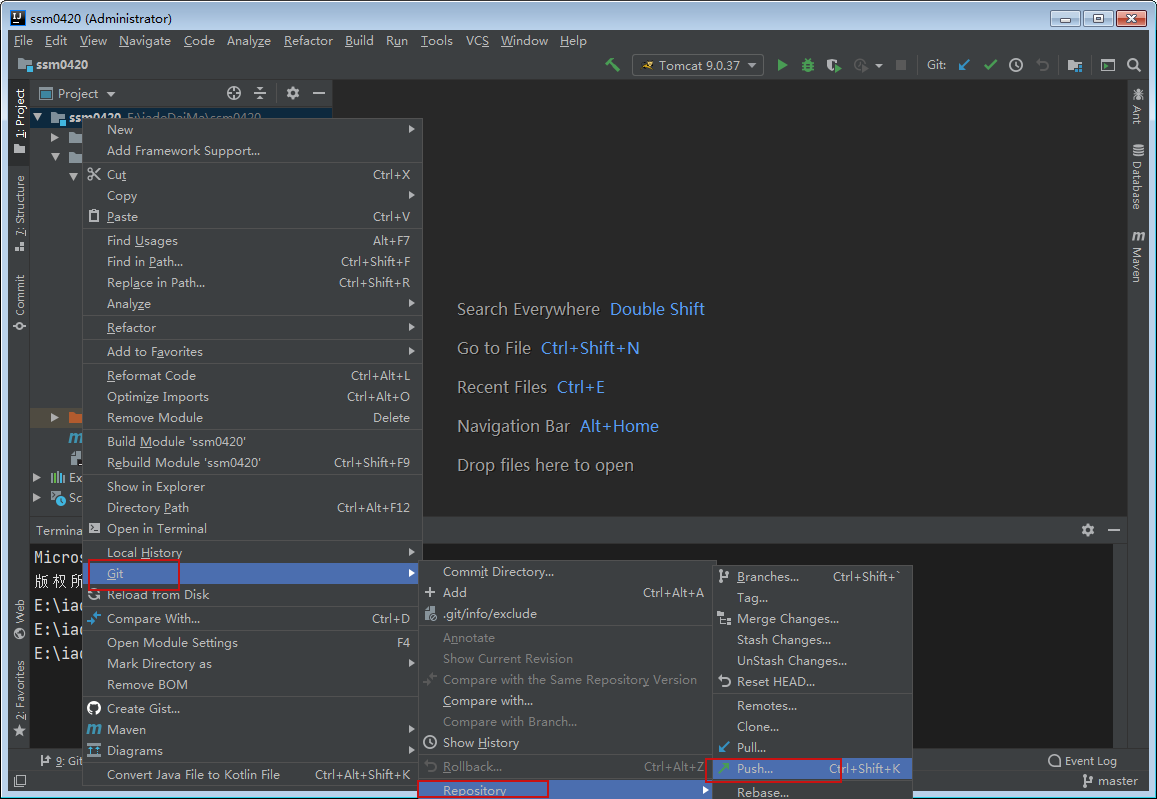Viewport: 1157px width, 799px height.
Task: Open the Favorites tool window tab
Action: click(20, 698)
